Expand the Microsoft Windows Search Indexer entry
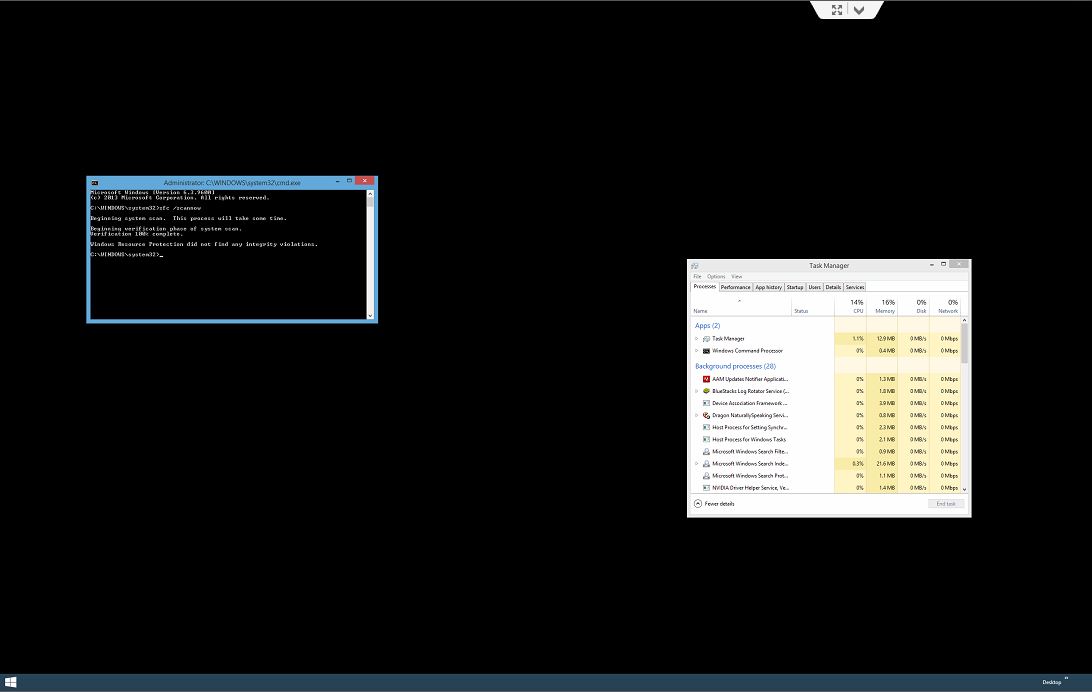This screenshot has width=1092, height=692. coord(697,464)
